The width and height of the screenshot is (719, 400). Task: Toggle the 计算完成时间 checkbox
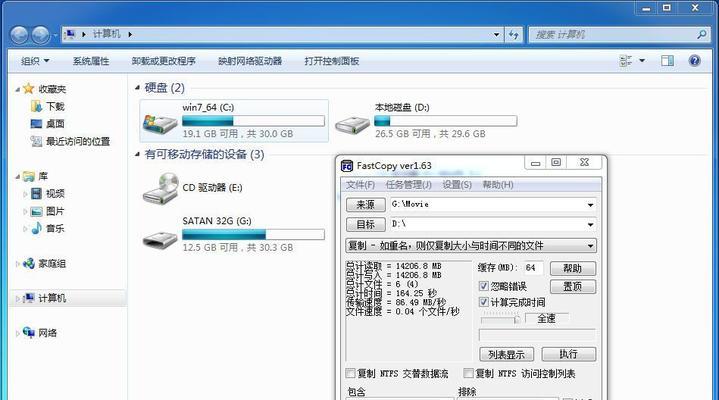483,302
